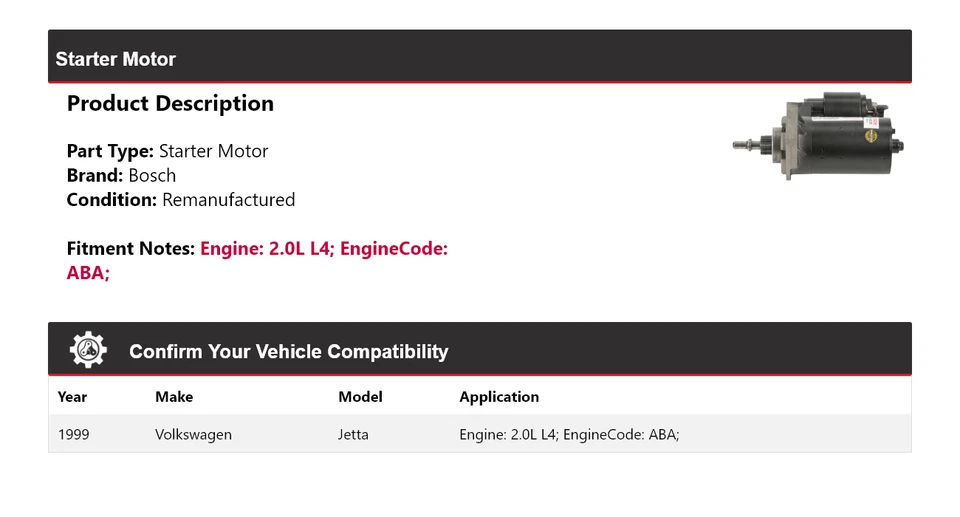Click the table row's engine application cell
The height and width of the screenshot is (517, 960).
pyautogui.click(x=569, y=435)
